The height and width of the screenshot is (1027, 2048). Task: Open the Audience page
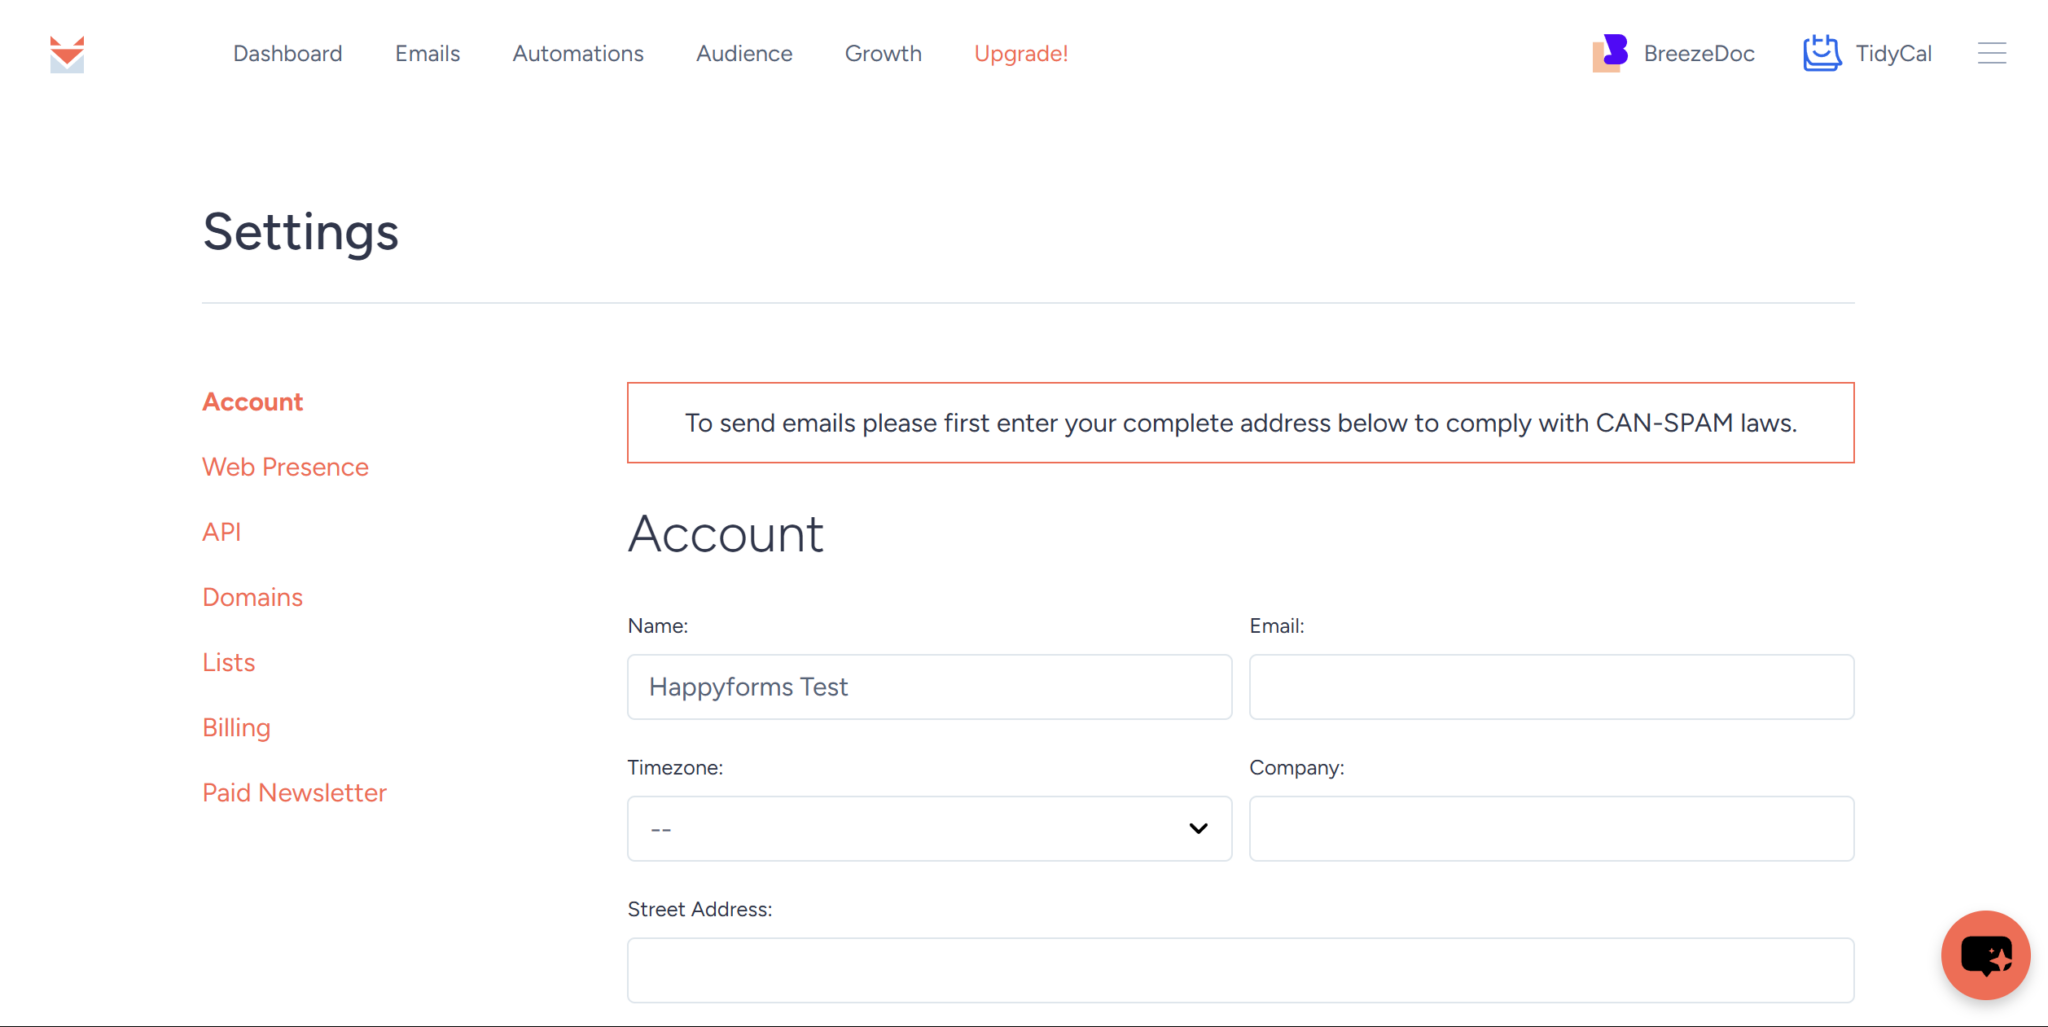[x=744, y=54]
